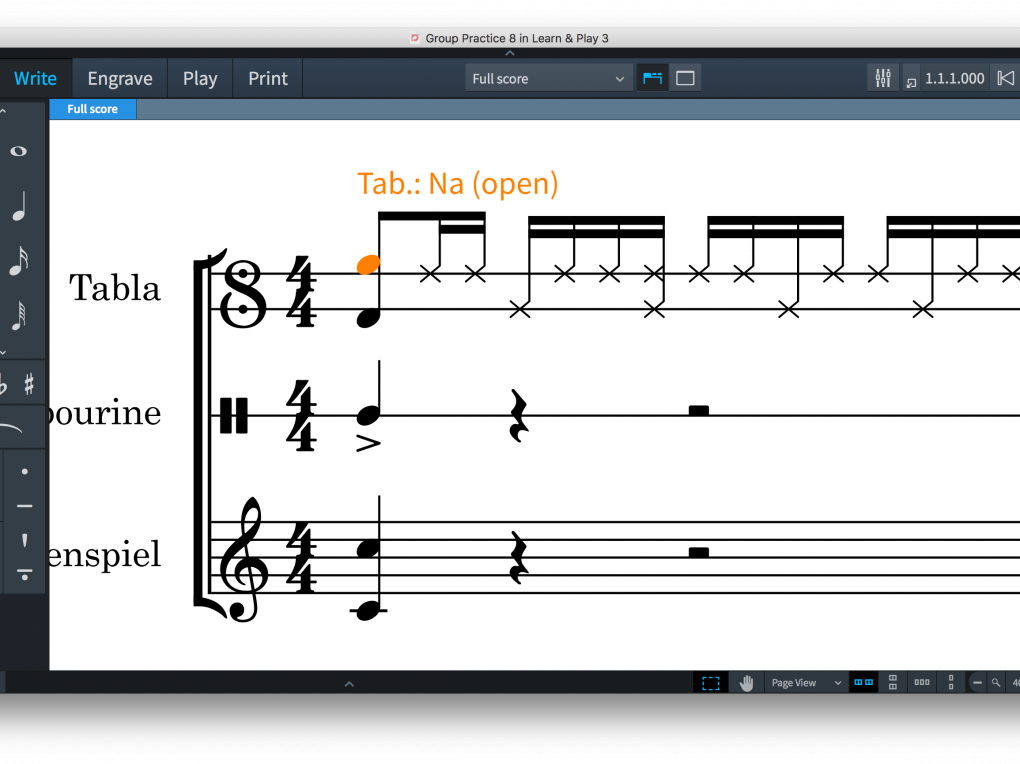Click the transport display mode icon
1020x764 pixels.
[911, 82]
